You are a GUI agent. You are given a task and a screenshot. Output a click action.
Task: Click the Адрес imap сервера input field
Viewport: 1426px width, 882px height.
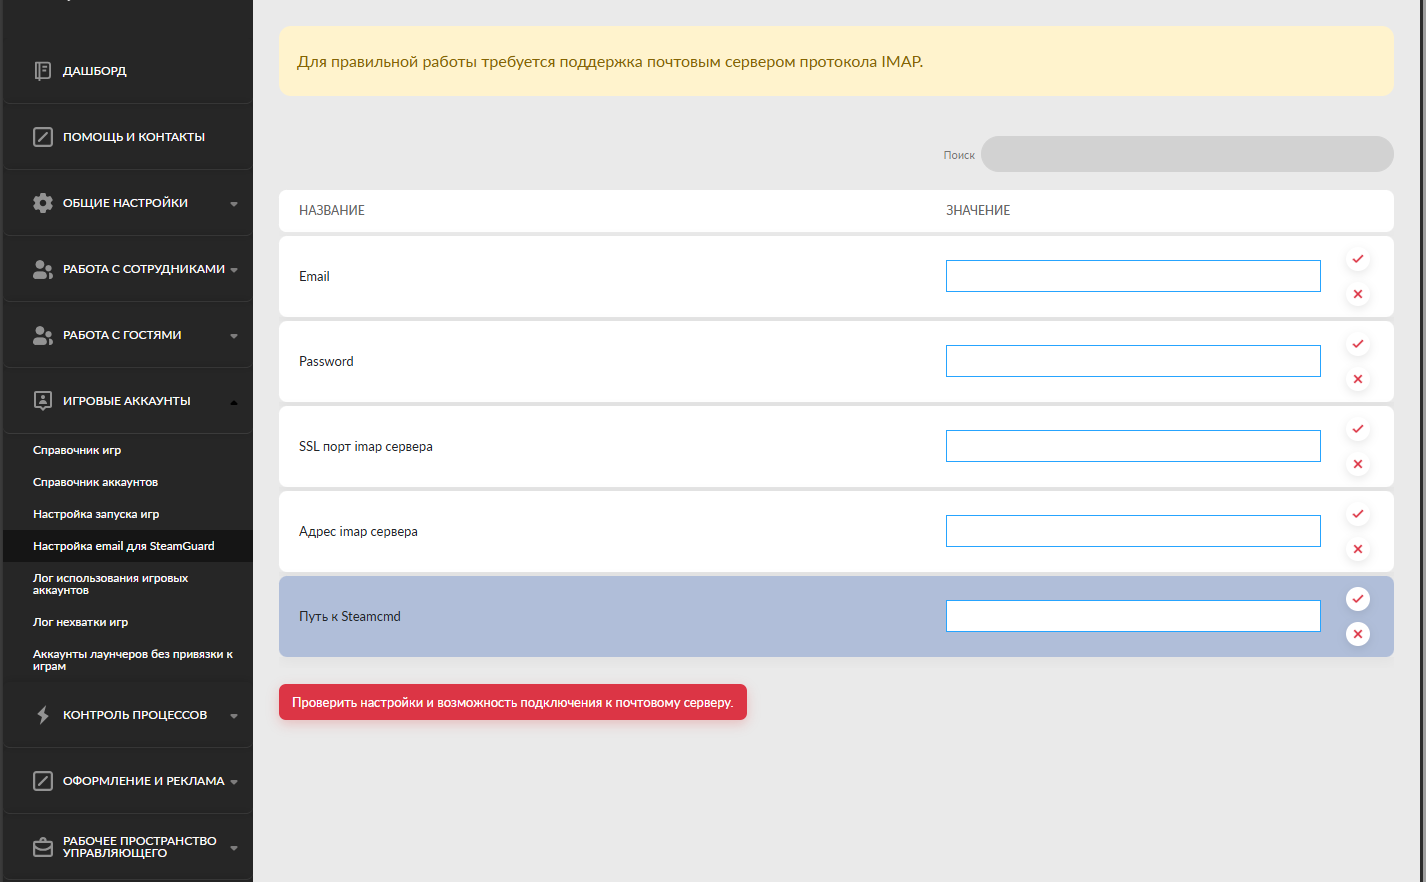1133,531
